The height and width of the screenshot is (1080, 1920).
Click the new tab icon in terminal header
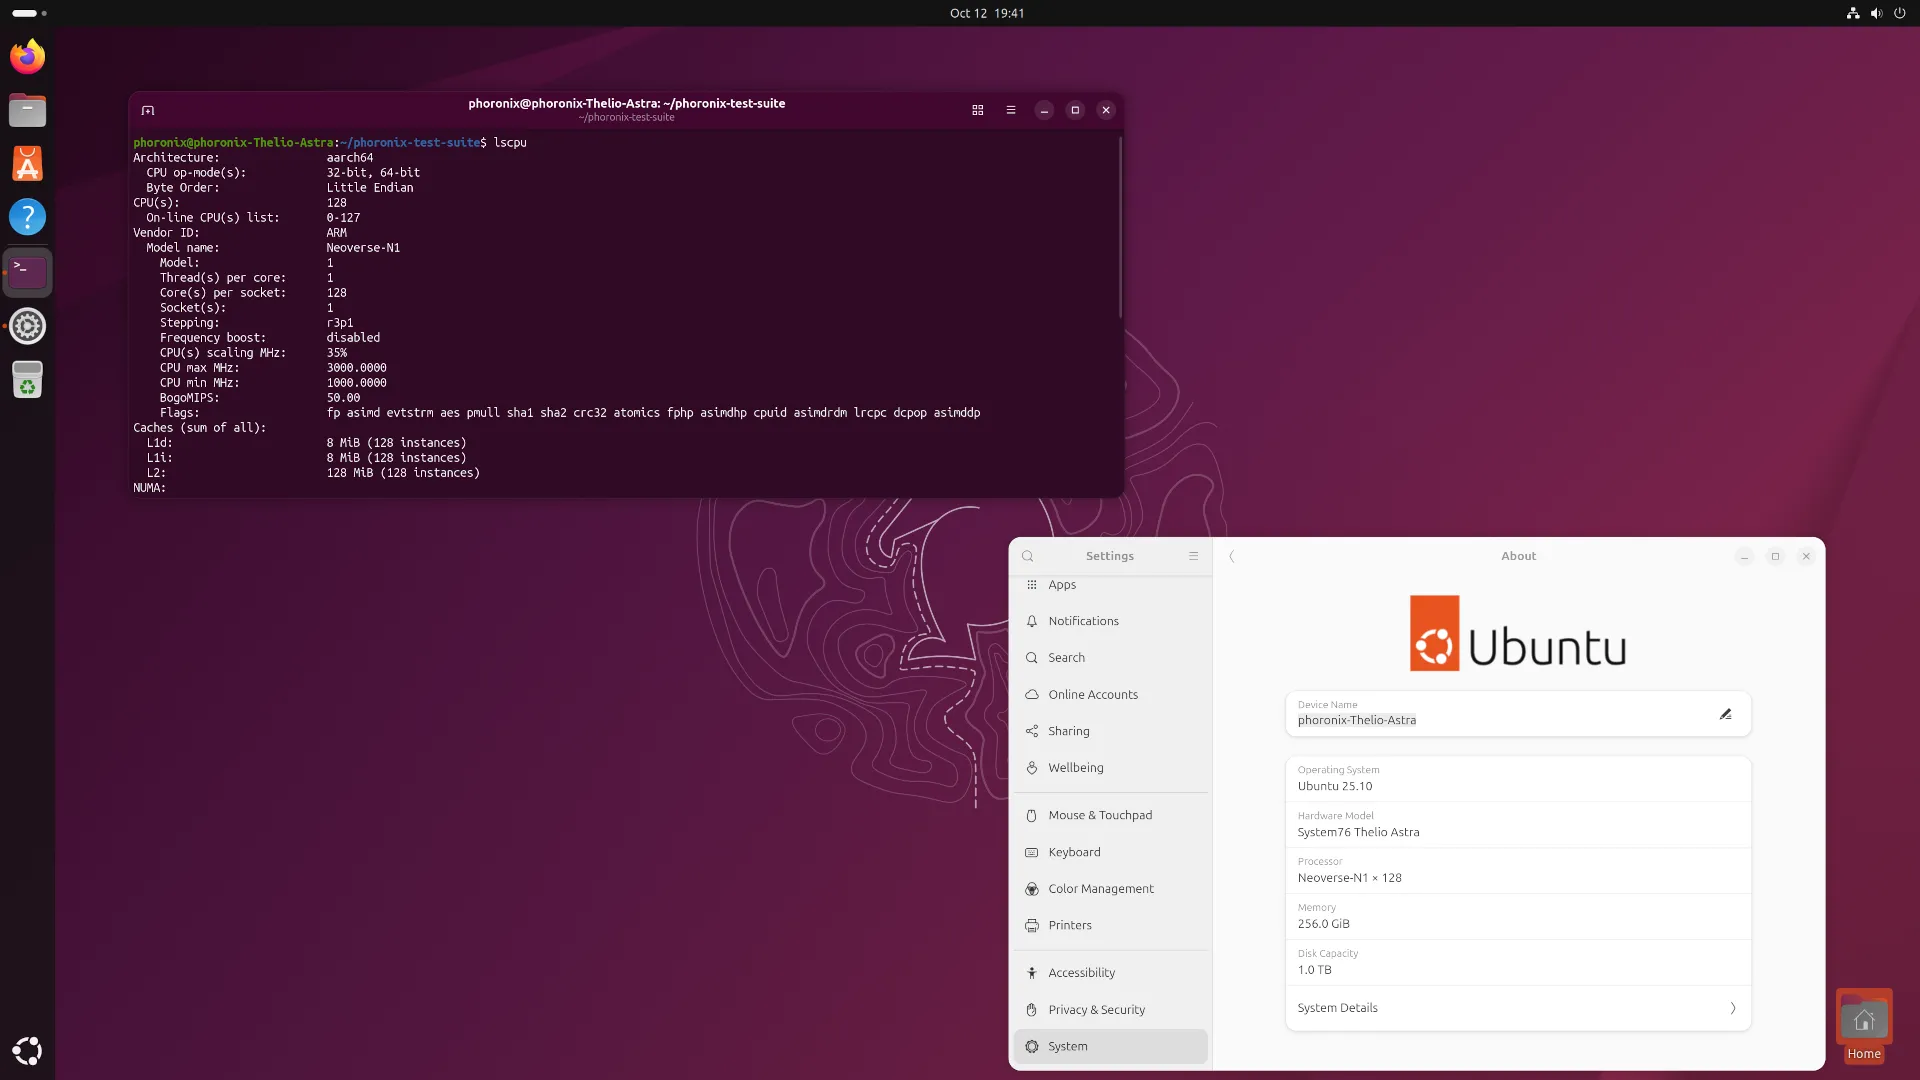tap(148, 110)
